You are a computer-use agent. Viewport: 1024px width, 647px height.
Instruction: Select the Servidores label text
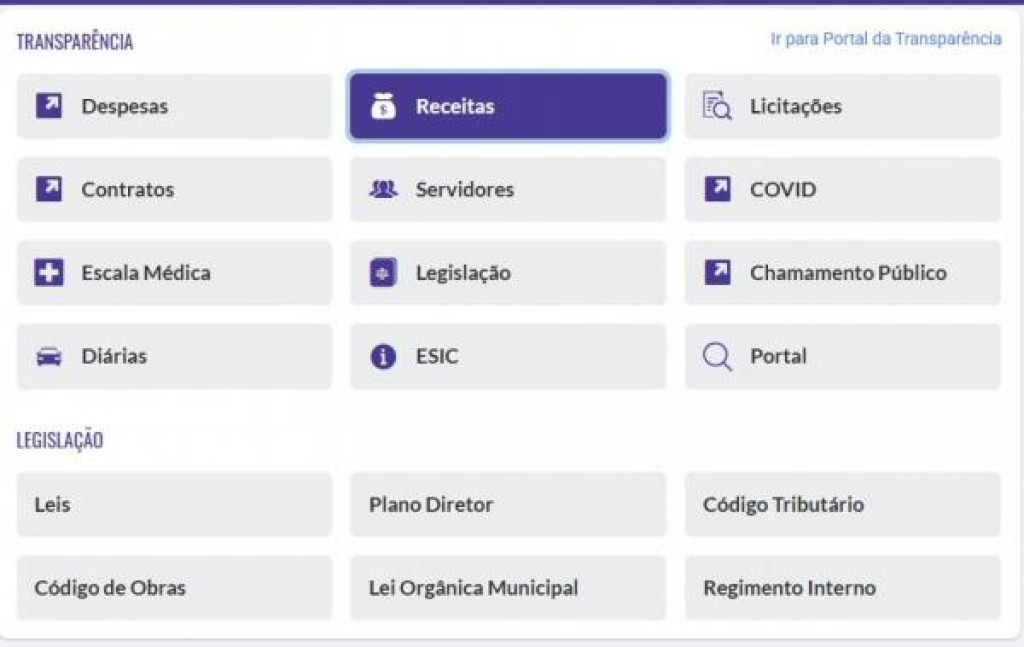465,190
